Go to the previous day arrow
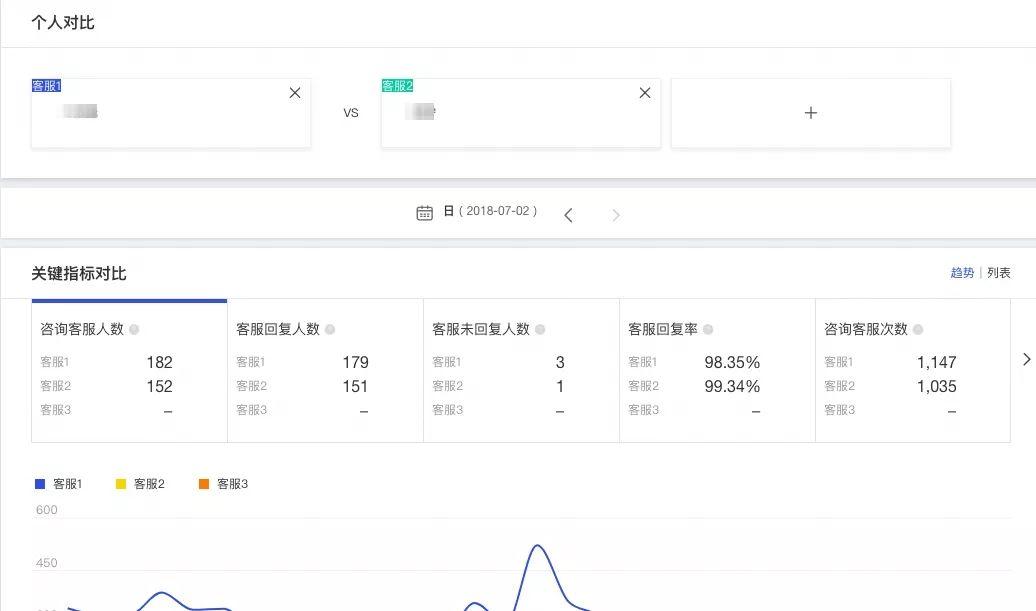Image resolution: width=1036 pixels, height=611 pixels. click(x=568, y=215)
